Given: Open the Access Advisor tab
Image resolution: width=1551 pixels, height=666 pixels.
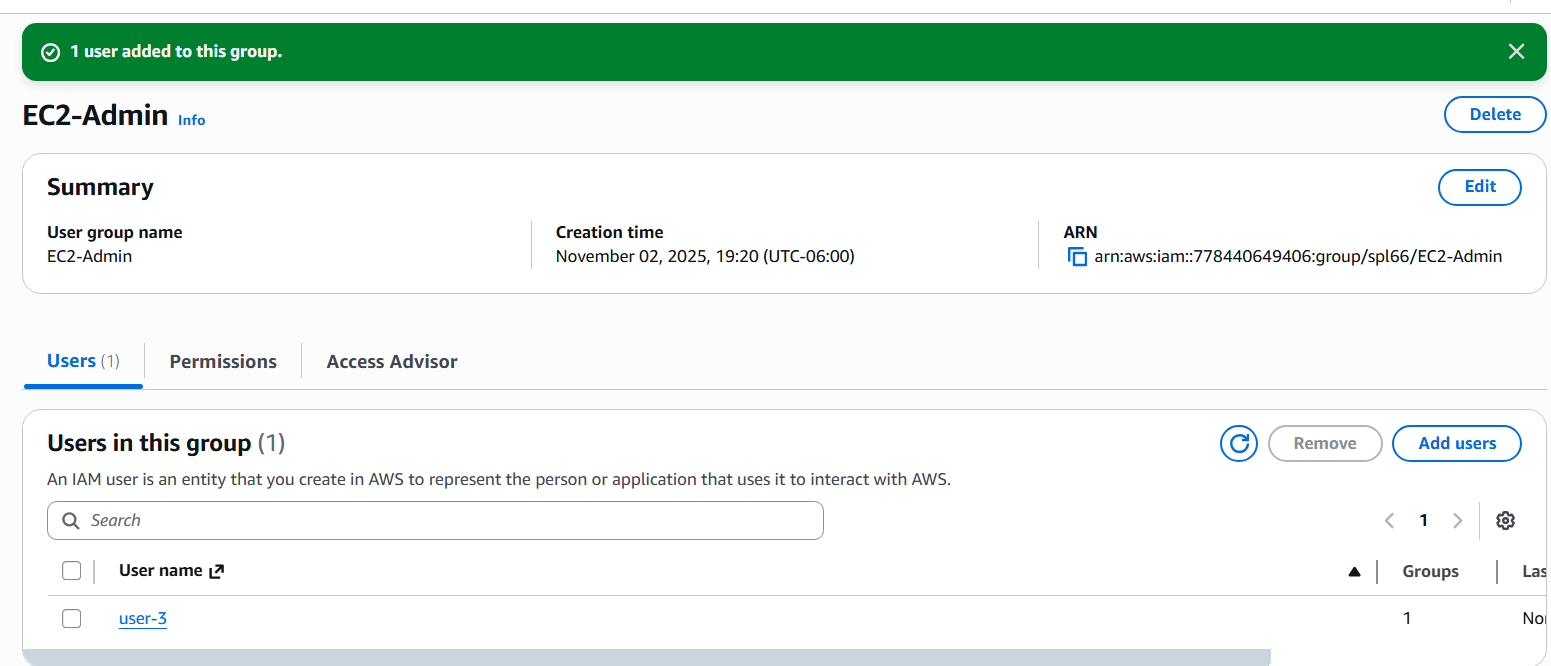Looking at the screenshot, I should 391,361.
